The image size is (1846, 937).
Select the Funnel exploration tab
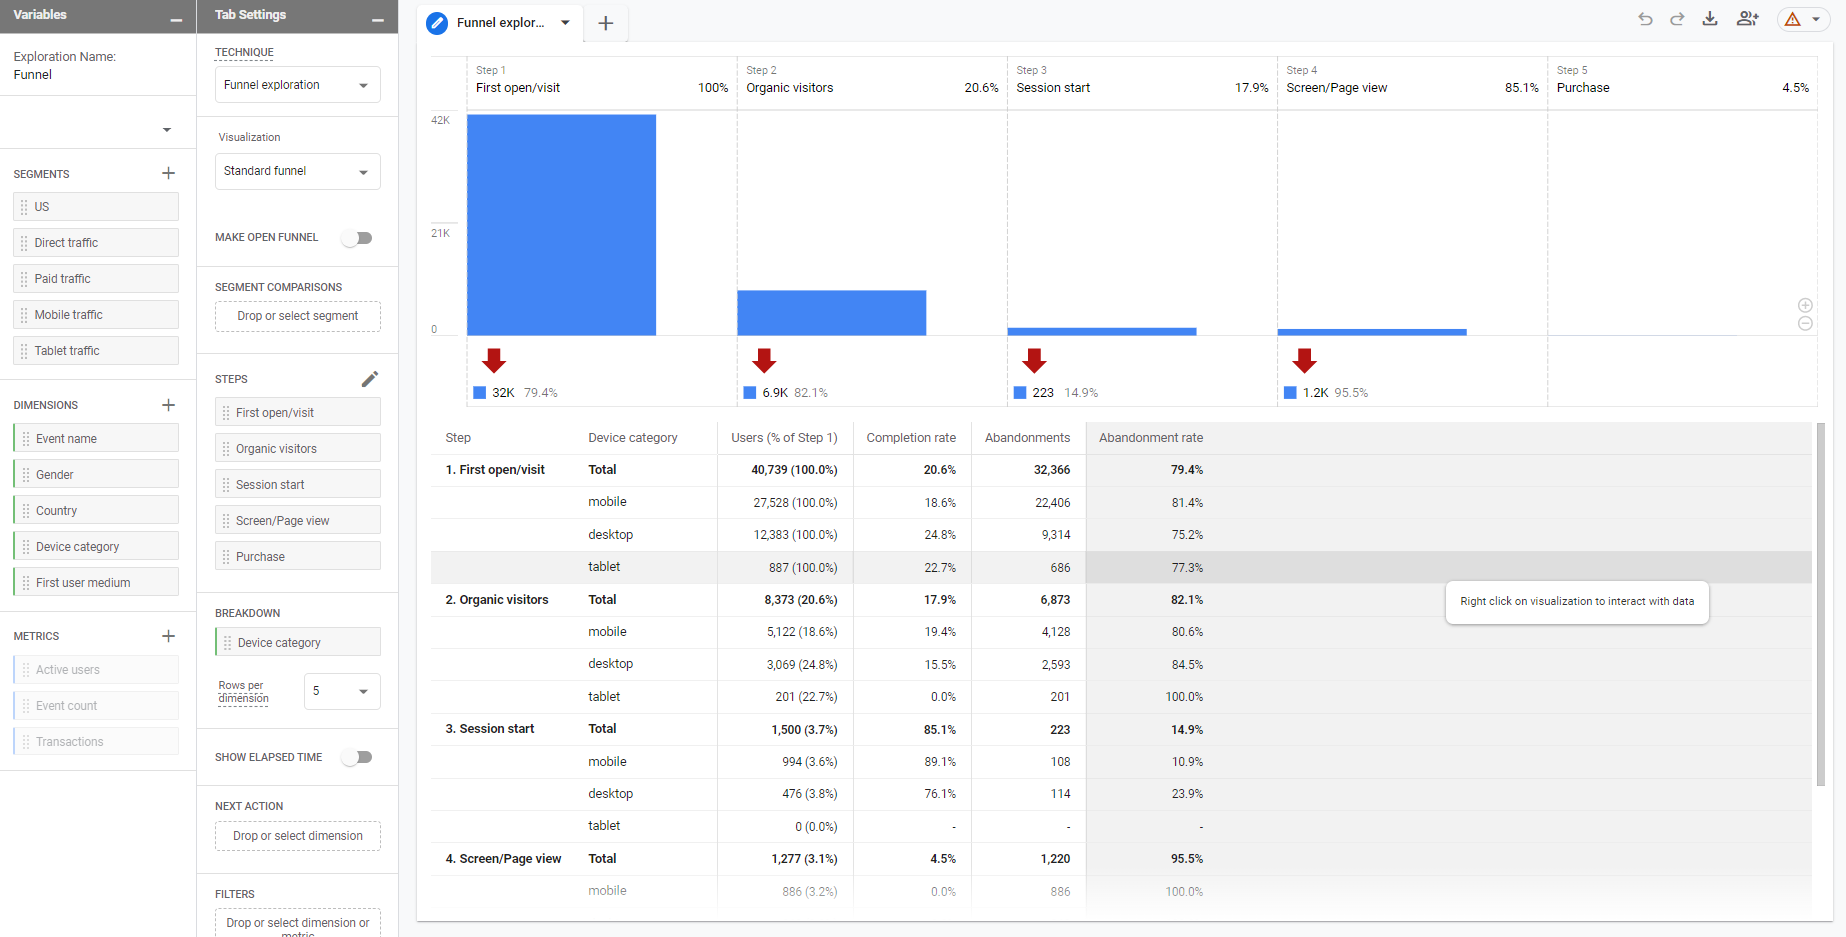tap(499, 23)
